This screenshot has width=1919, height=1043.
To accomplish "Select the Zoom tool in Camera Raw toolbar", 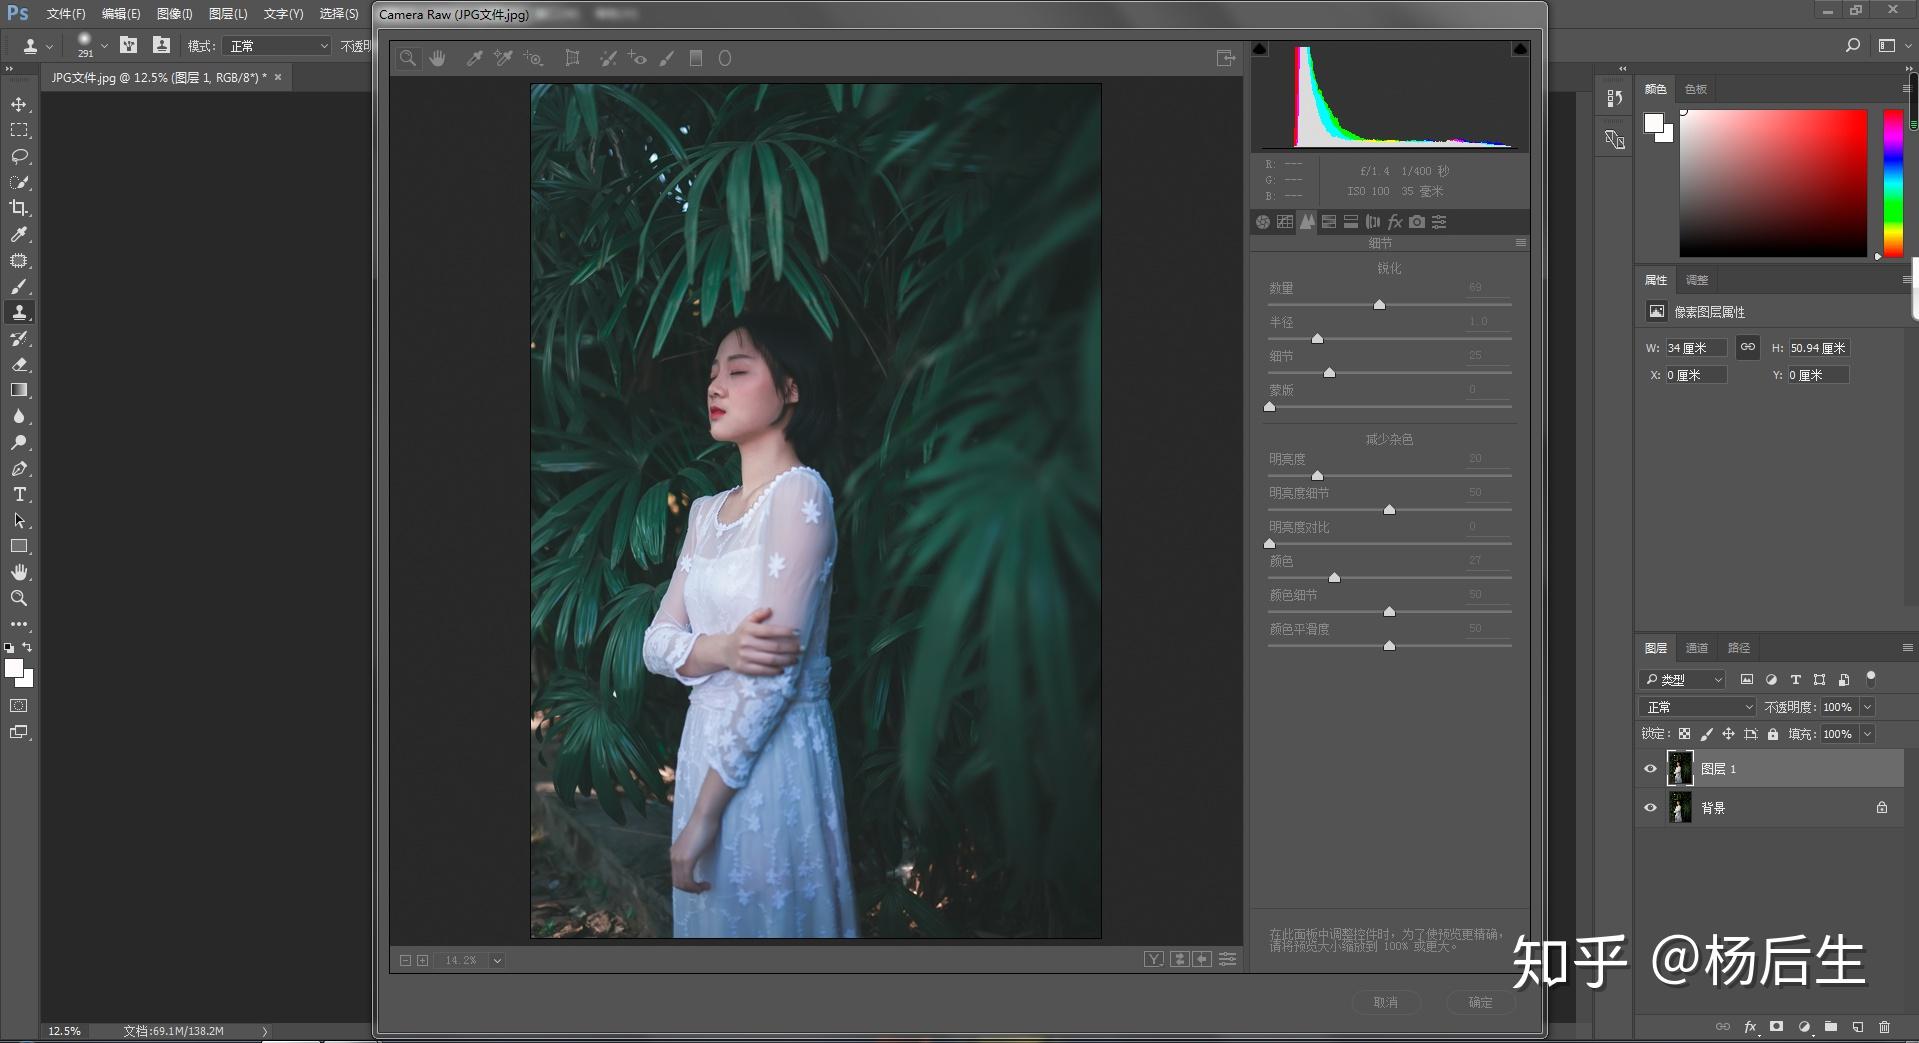I will tap(408, 59).
